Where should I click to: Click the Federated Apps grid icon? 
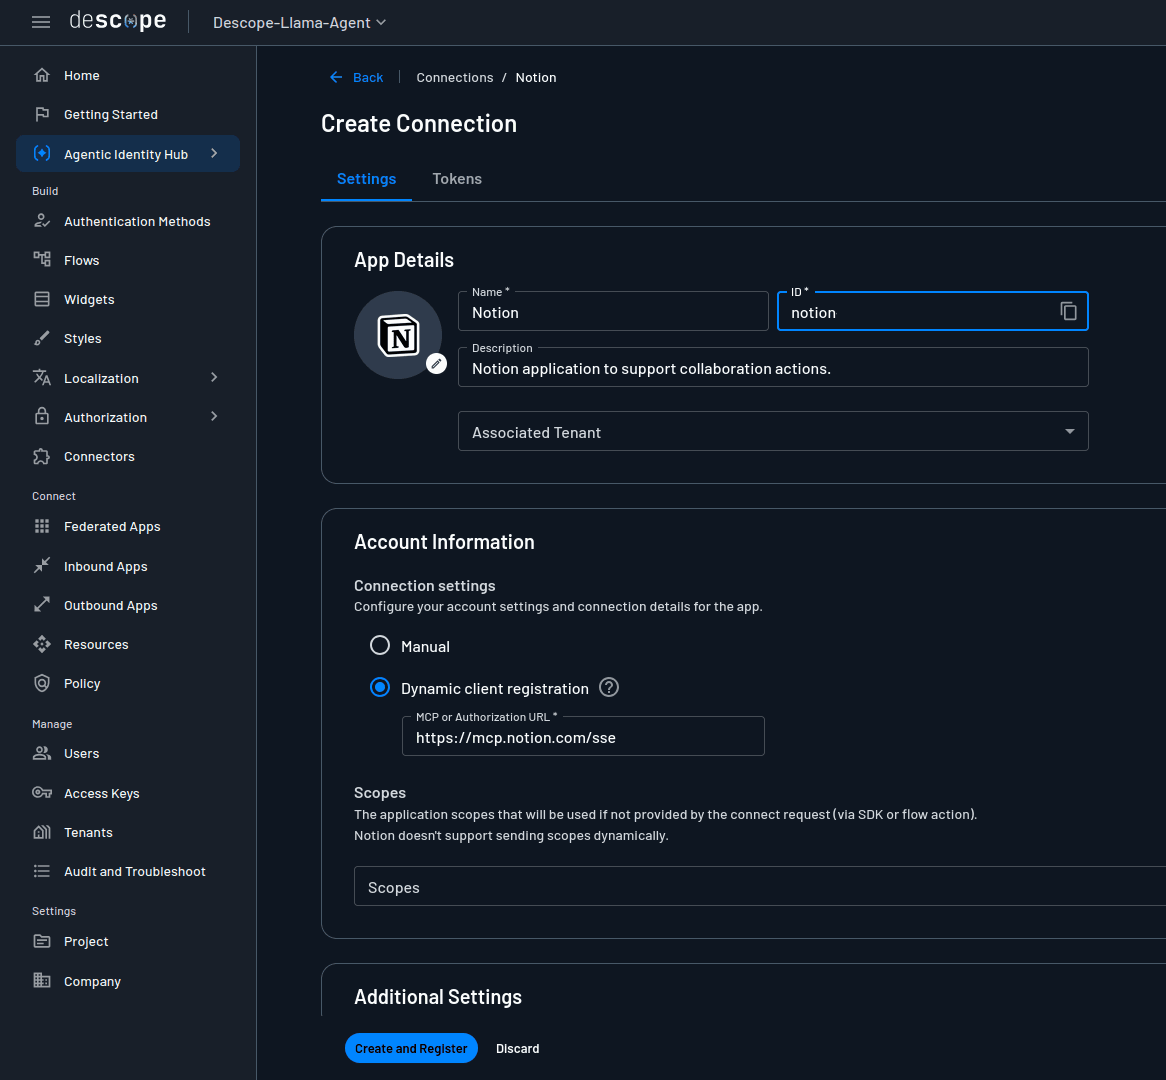(x=42, y=527)
